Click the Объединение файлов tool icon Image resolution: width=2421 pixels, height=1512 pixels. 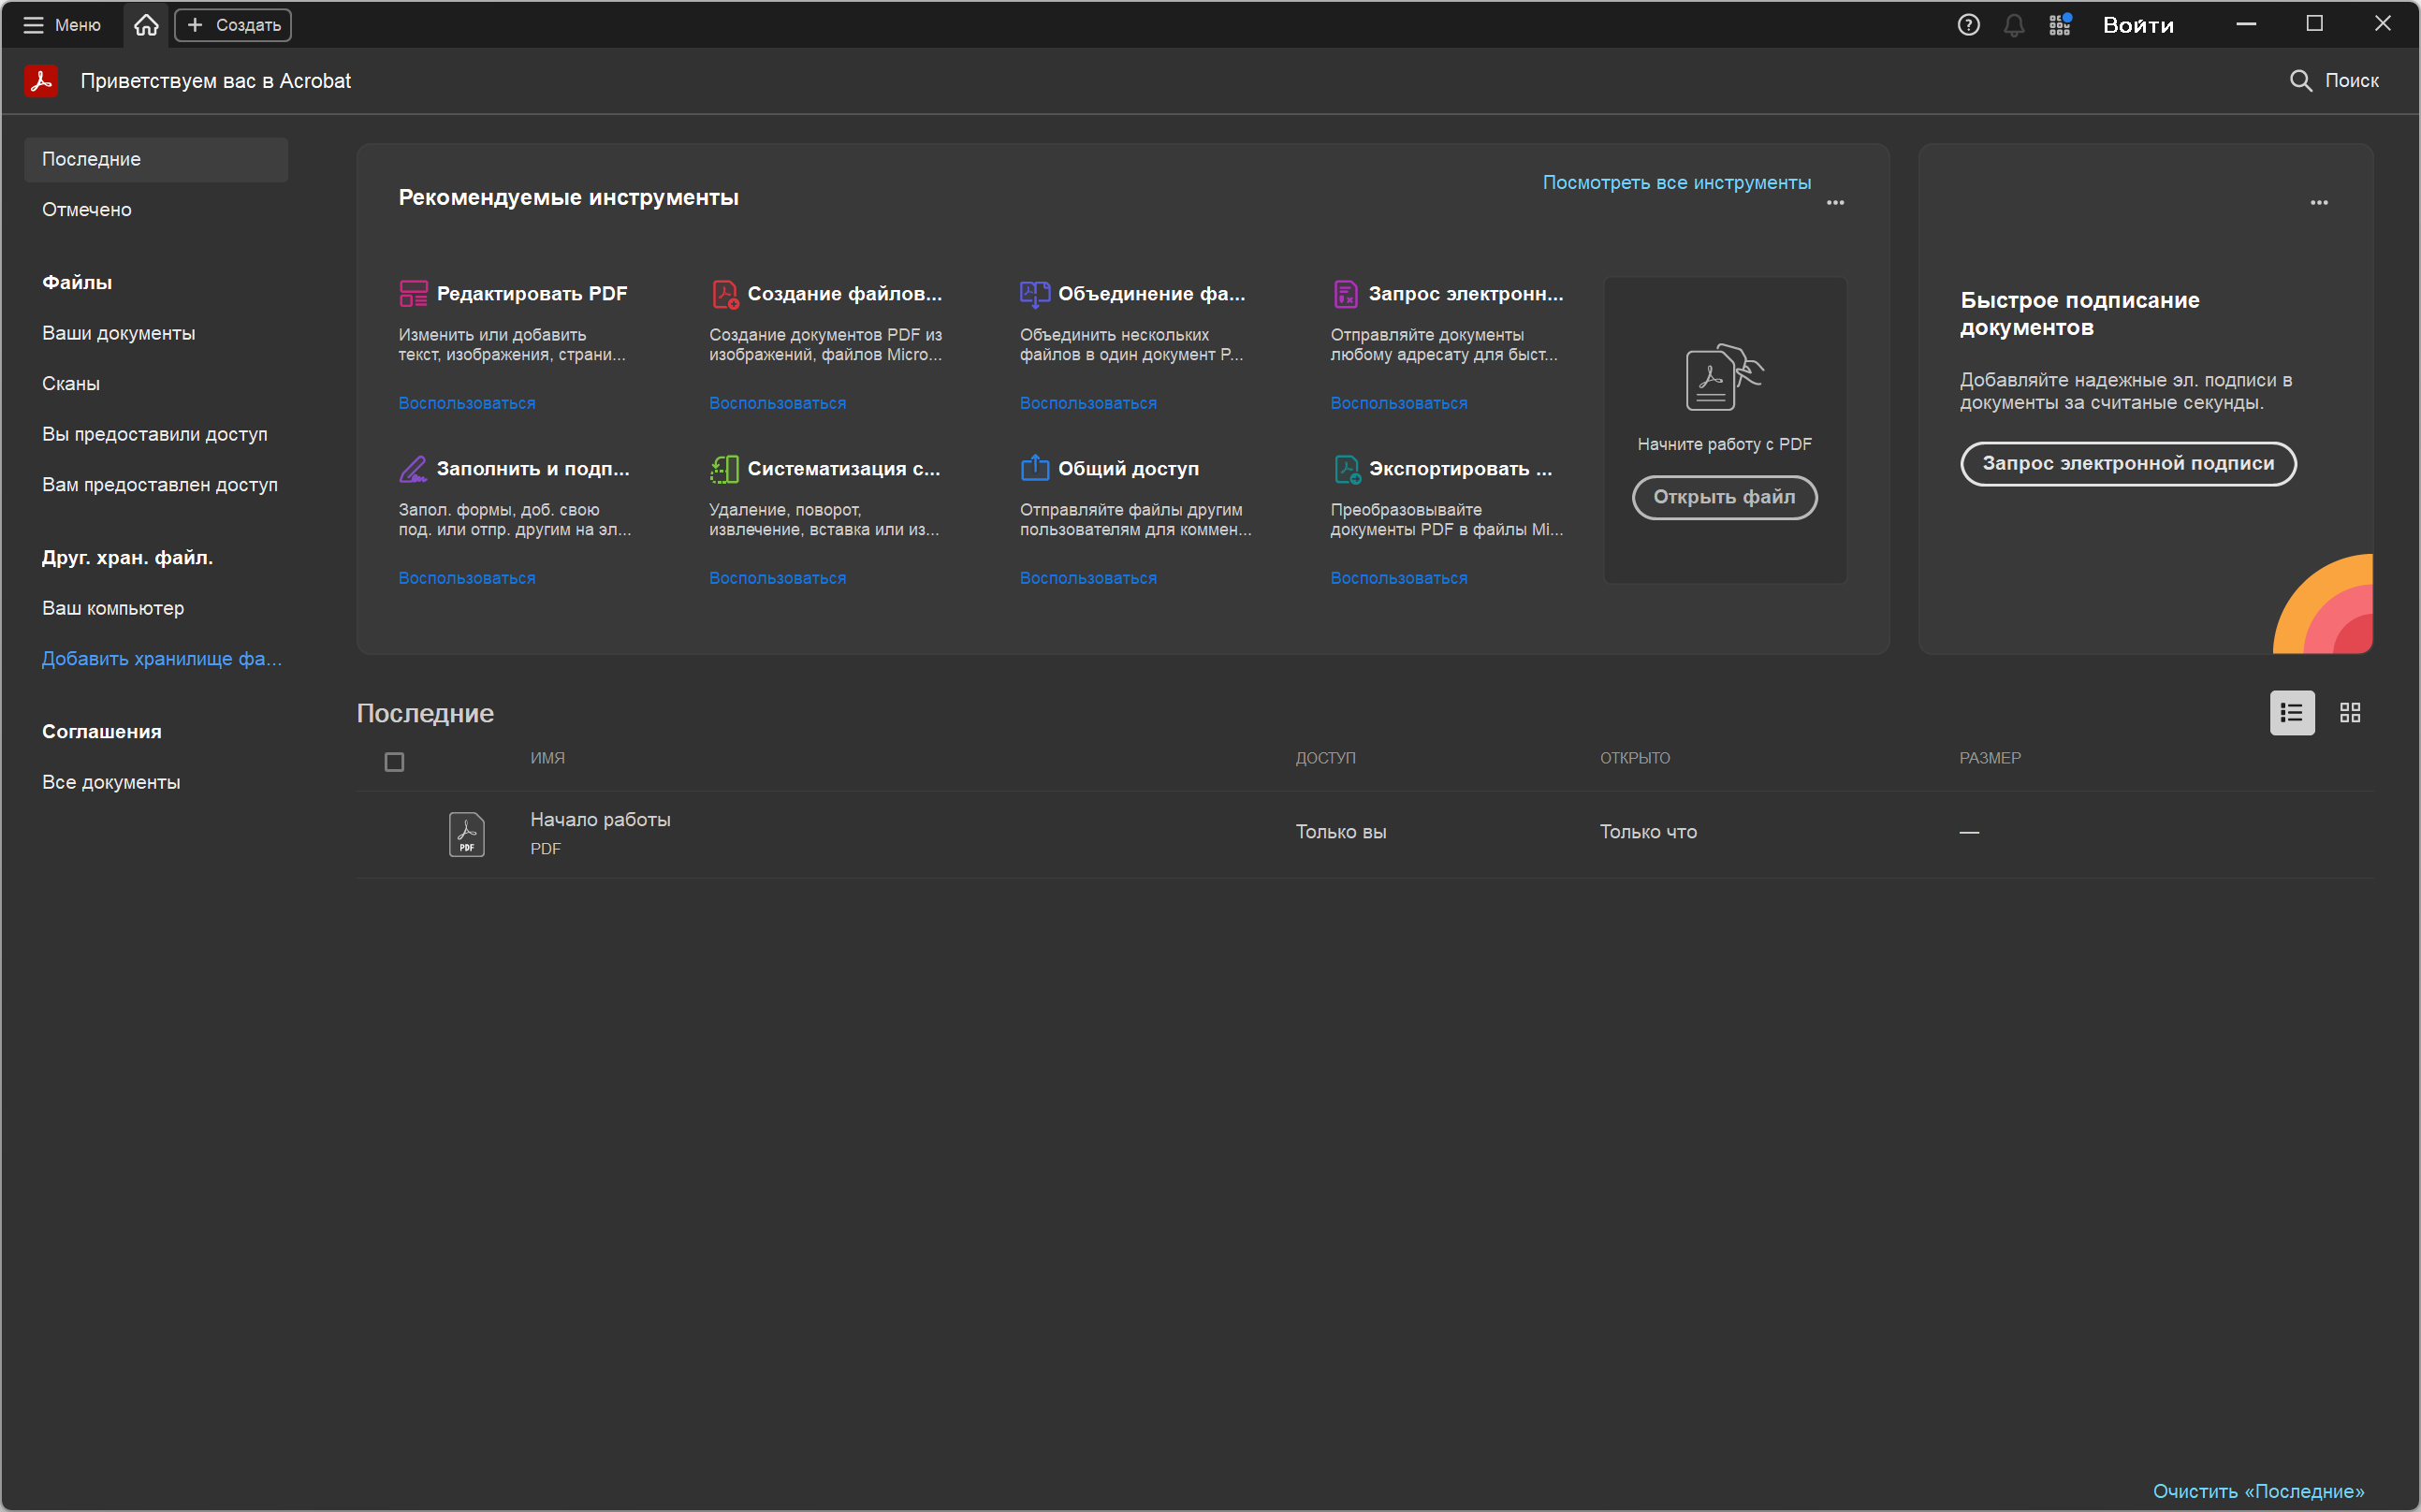click(1034, 294)
